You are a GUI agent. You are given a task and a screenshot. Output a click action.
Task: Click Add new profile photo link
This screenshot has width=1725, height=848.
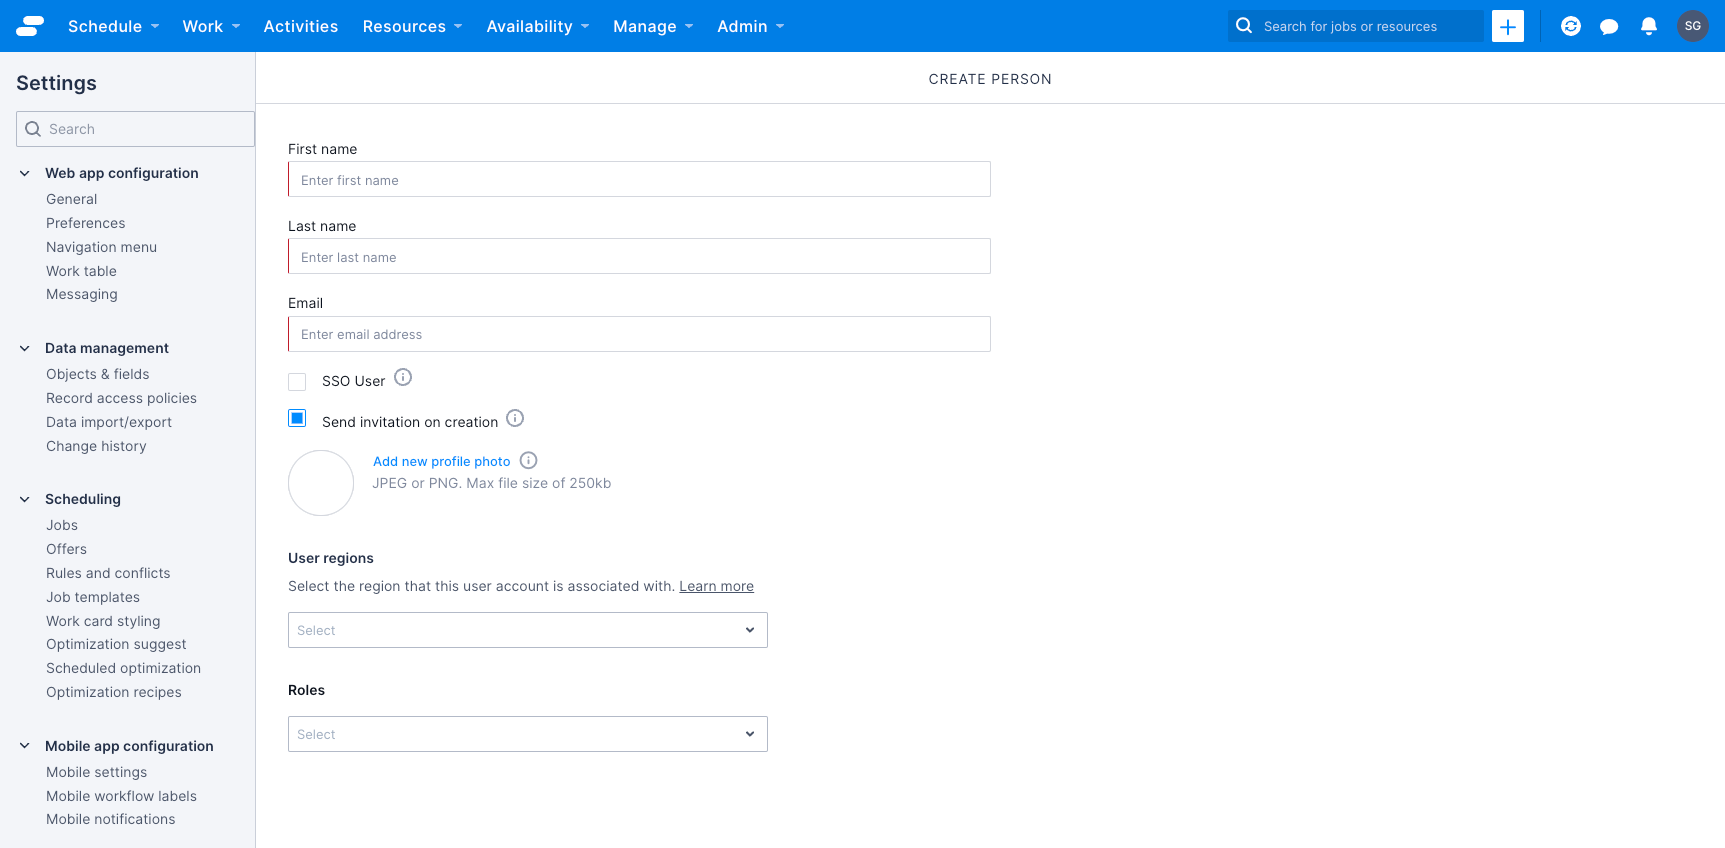[x=442, y=461]
